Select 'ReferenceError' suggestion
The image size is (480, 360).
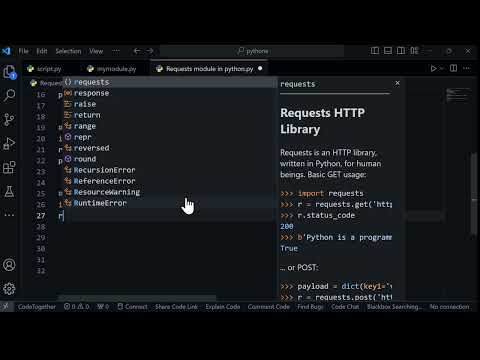pyautogui.click(x=170, y=181)
